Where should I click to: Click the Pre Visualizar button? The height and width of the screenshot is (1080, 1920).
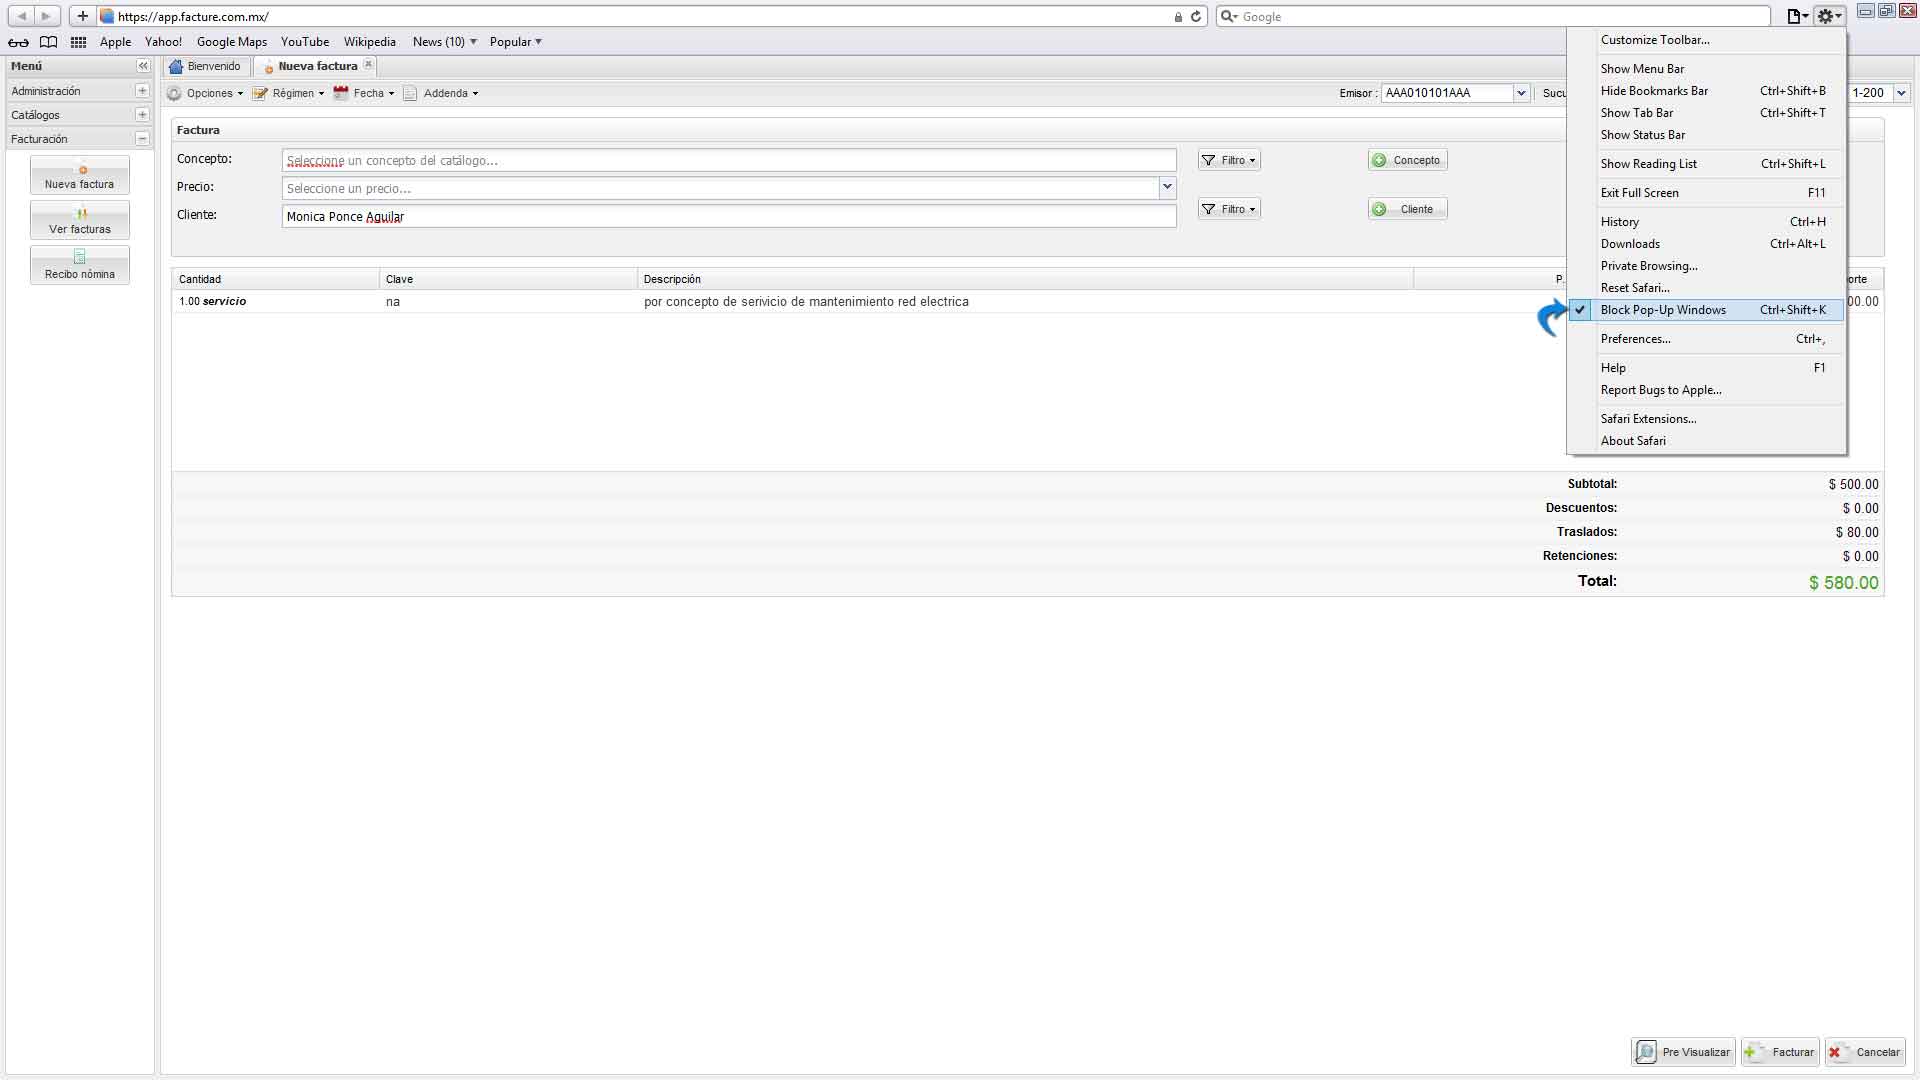pyautogui.click(x=1684, y=1052)
